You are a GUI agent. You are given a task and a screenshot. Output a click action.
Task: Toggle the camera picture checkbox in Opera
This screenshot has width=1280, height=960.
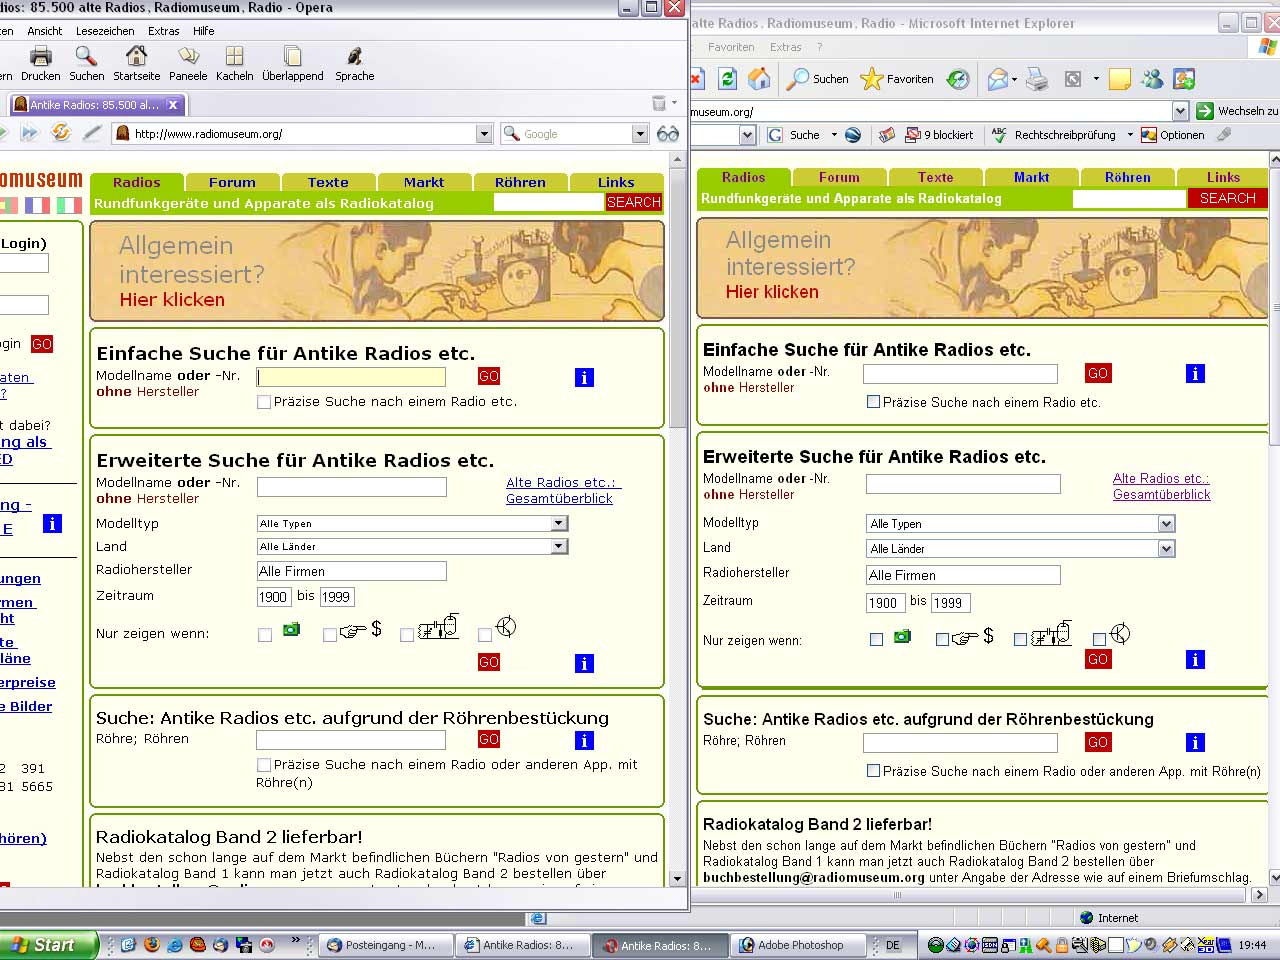(x=265, y=635)
